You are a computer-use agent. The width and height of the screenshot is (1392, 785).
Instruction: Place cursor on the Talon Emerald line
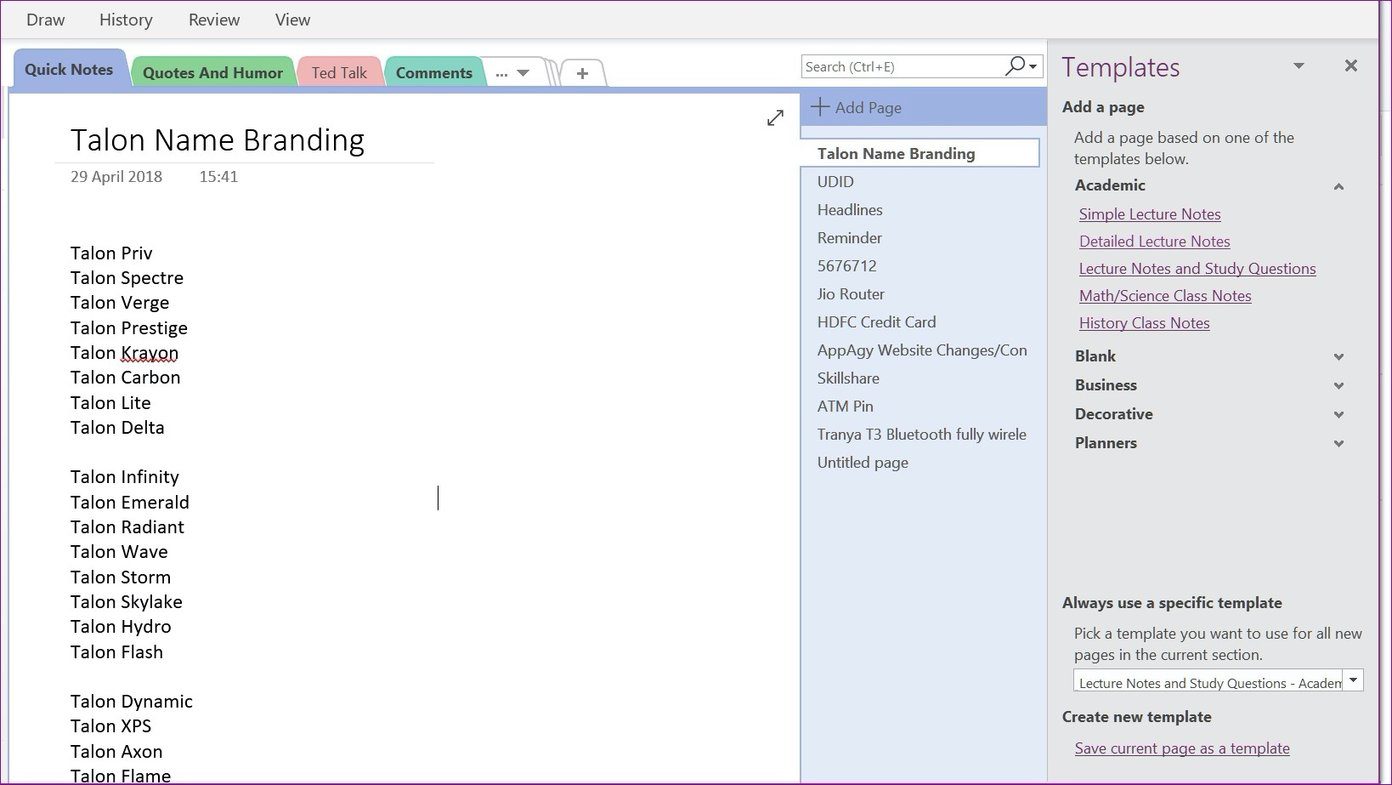tap(130, 502)
